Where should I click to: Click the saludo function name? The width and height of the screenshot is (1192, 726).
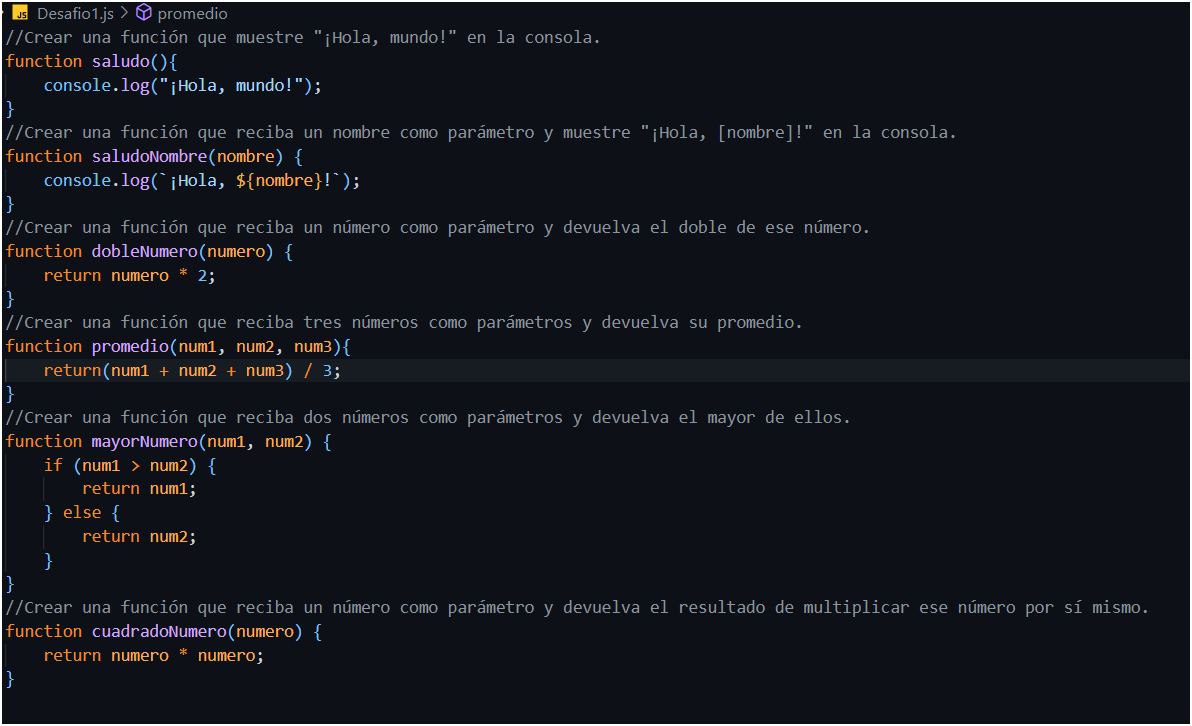121,62
